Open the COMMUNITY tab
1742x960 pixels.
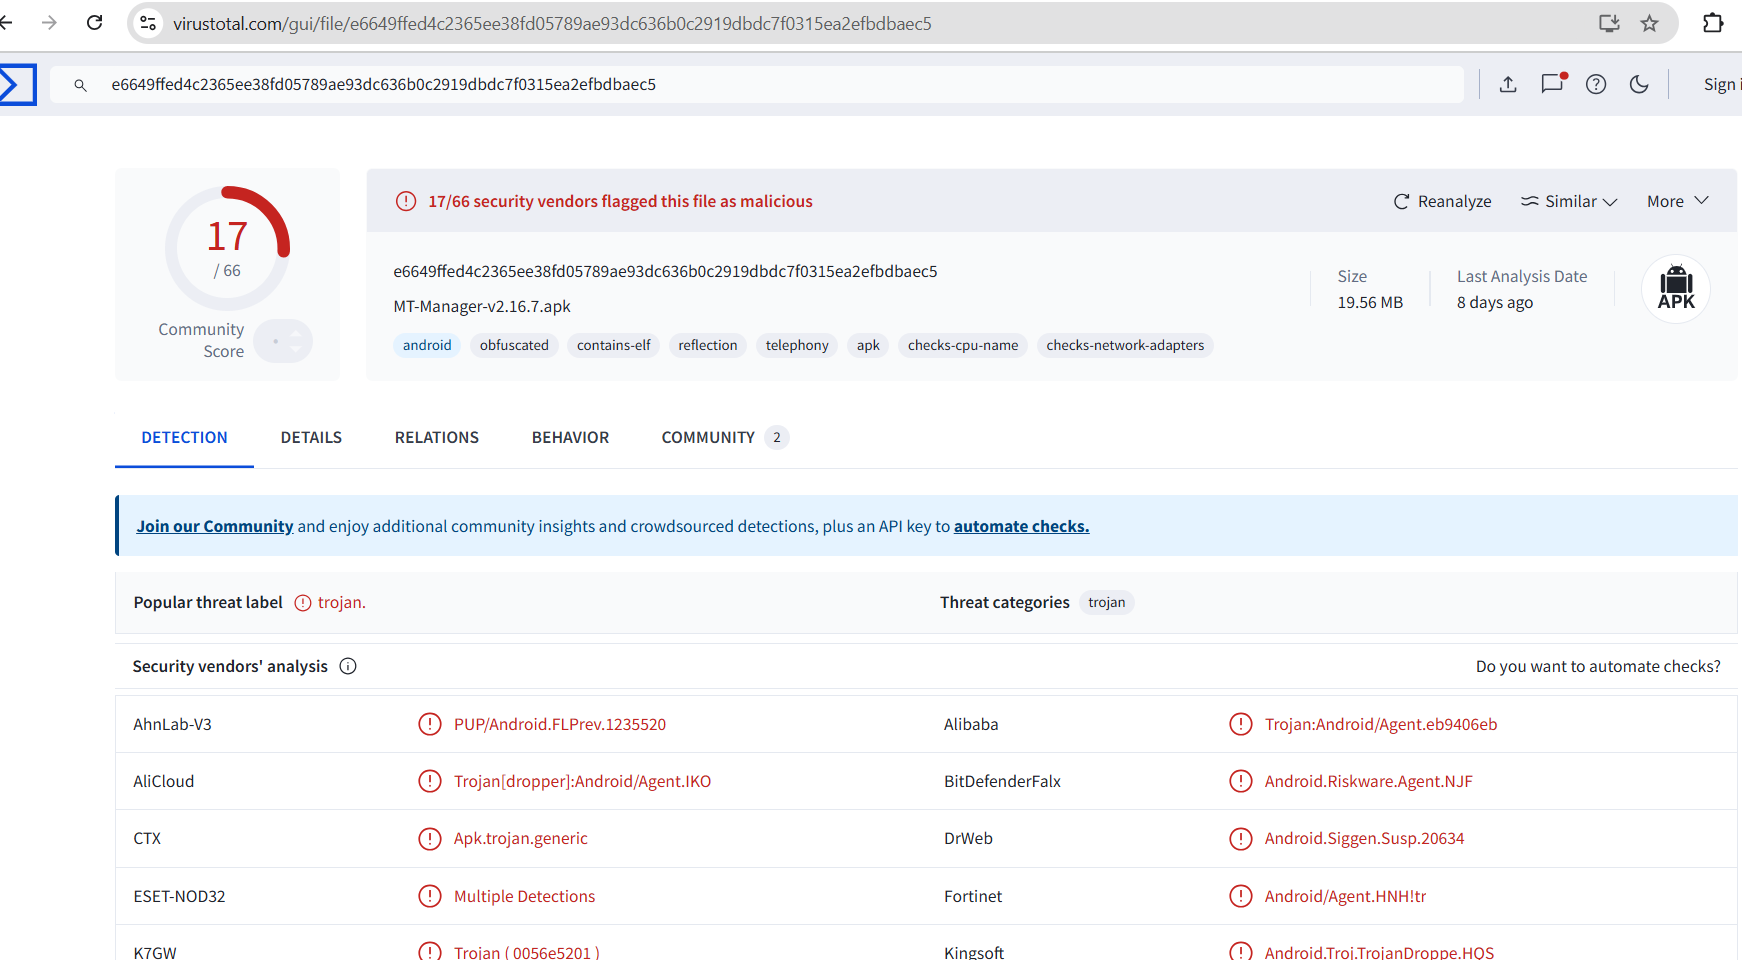[725, 437]
